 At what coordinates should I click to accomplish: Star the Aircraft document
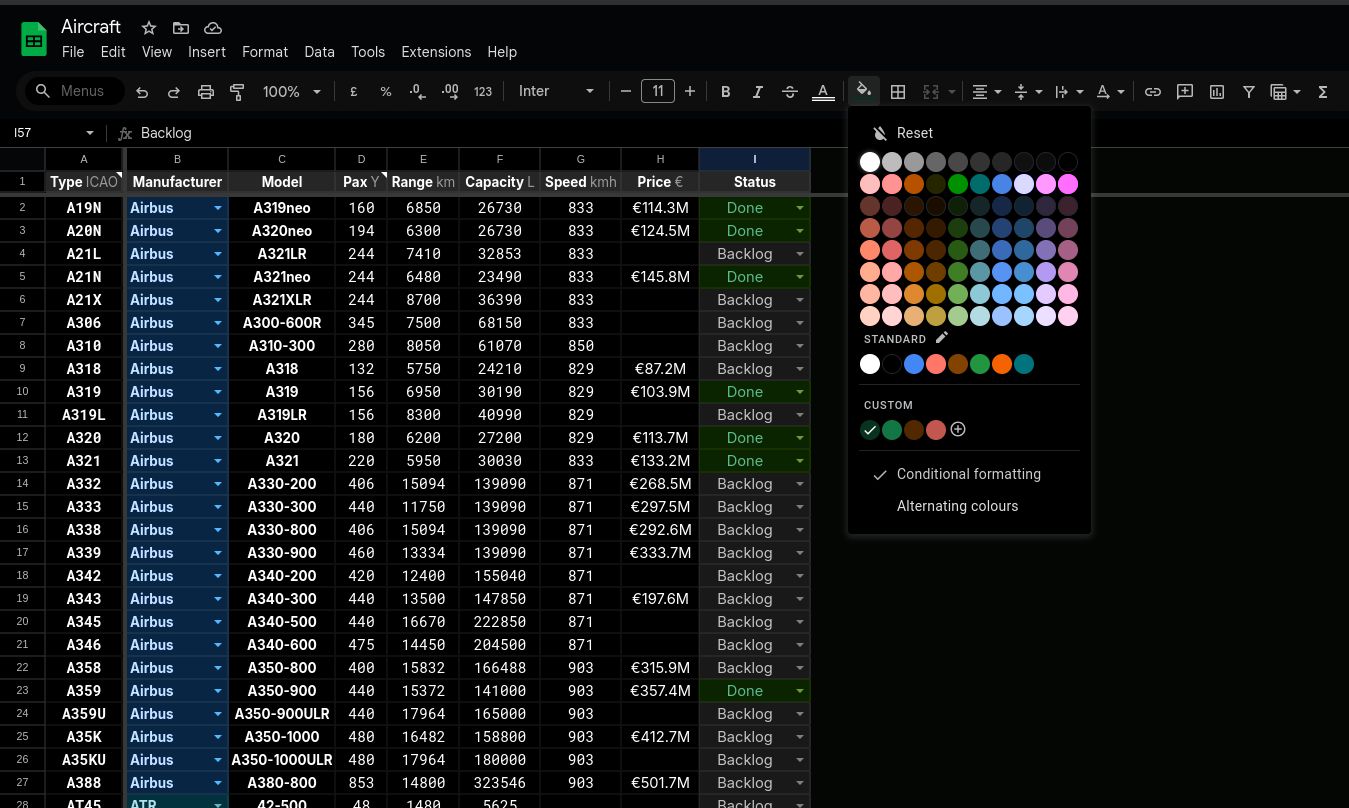(148, 28)
